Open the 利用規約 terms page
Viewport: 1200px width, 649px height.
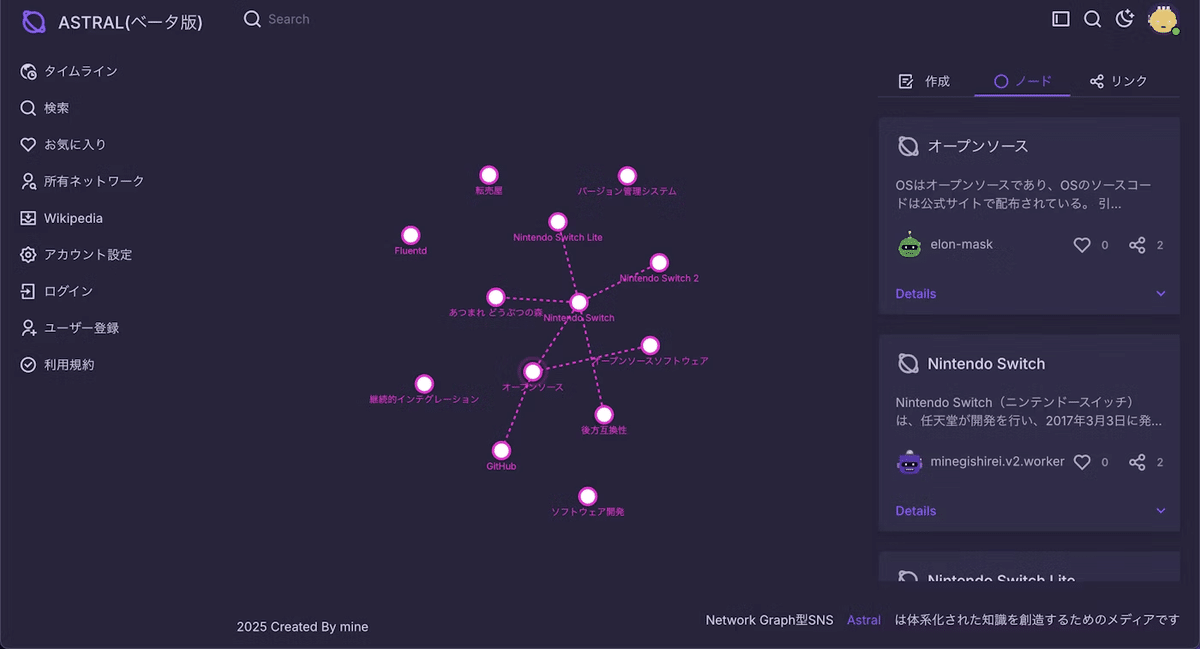[x=57, y=365]
